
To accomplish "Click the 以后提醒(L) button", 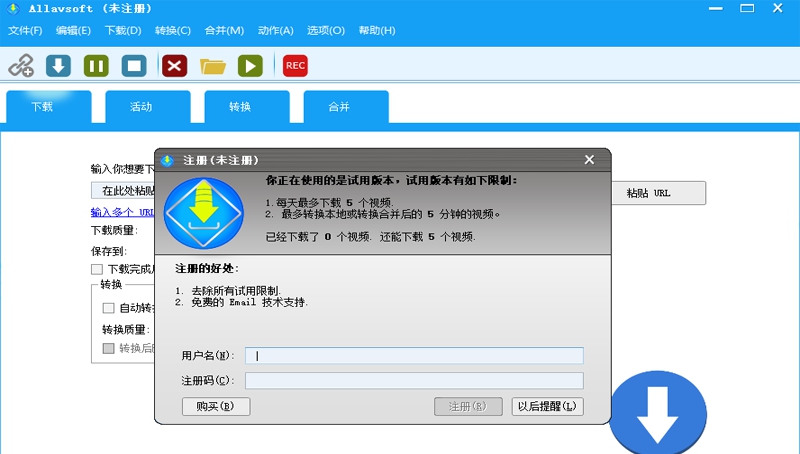I will coord(547,406).
